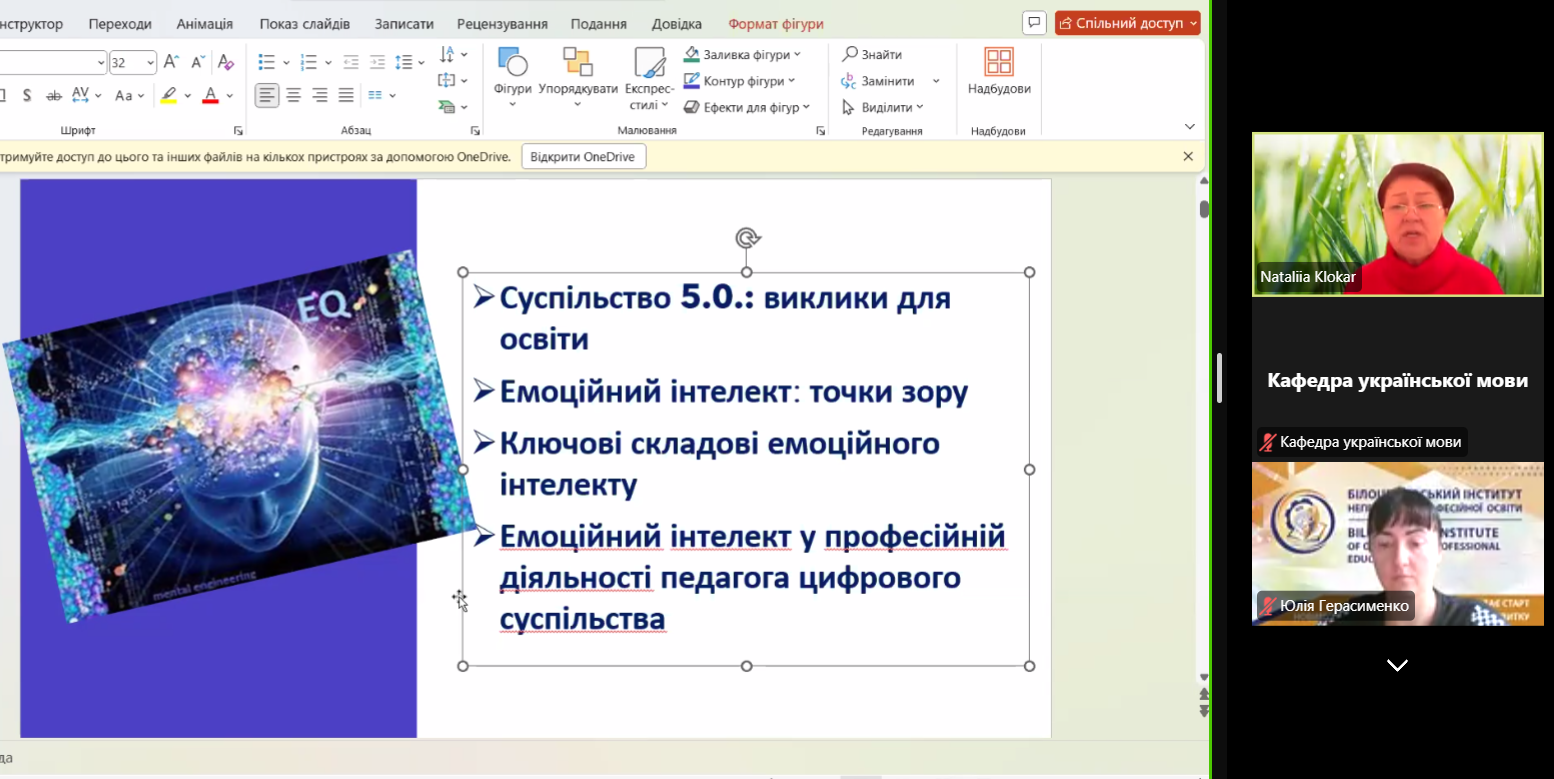Viewport: 1554px width, 779px height.
Task: Open the Надбудови add-ins button
Action: [x=998, y=70]
